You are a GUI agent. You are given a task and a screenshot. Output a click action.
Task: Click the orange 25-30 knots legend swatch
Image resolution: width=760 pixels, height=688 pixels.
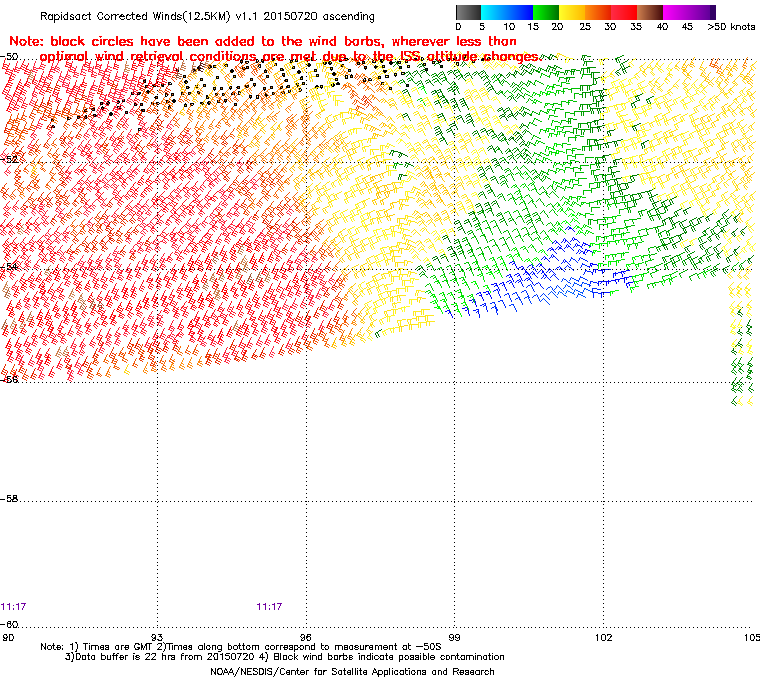[598, 12]
